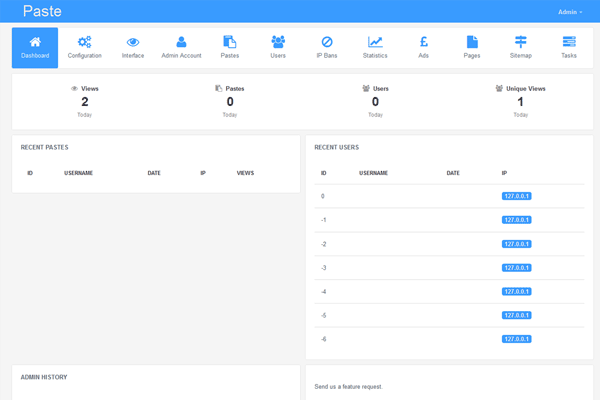Screen dimensions: 600x400
Task: View Statistics chart icon
Action: point(375,42)
